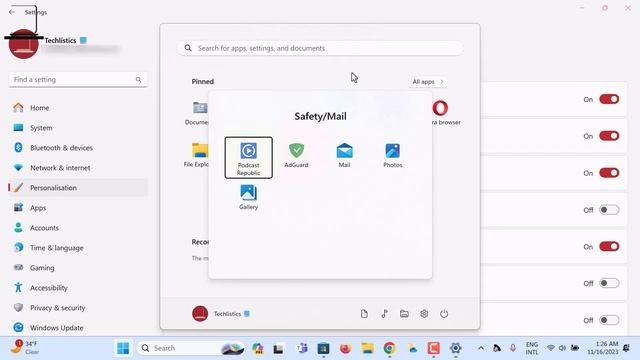The image size is (640, 360).
Task: Turn on the first Off toggle
Action: pos(609,210)
